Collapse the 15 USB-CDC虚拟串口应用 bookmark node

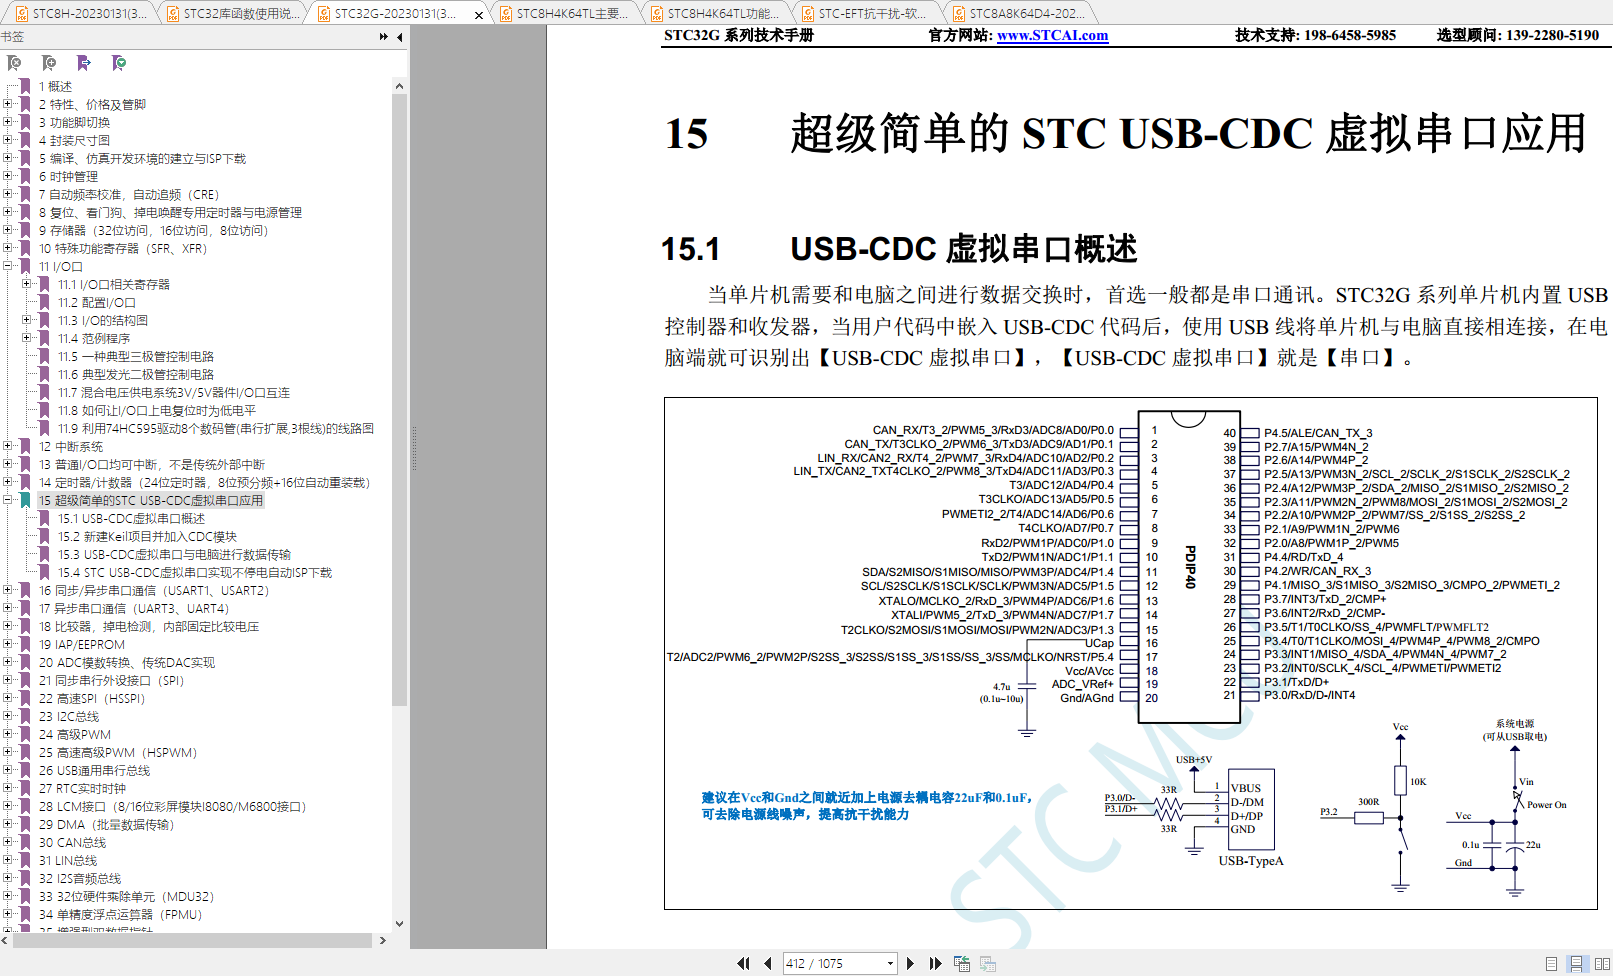click(8, 501)
